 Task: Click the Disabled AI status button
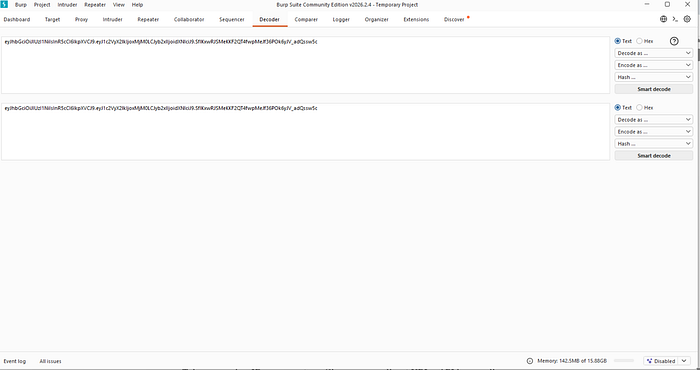[x=661, y=361]
